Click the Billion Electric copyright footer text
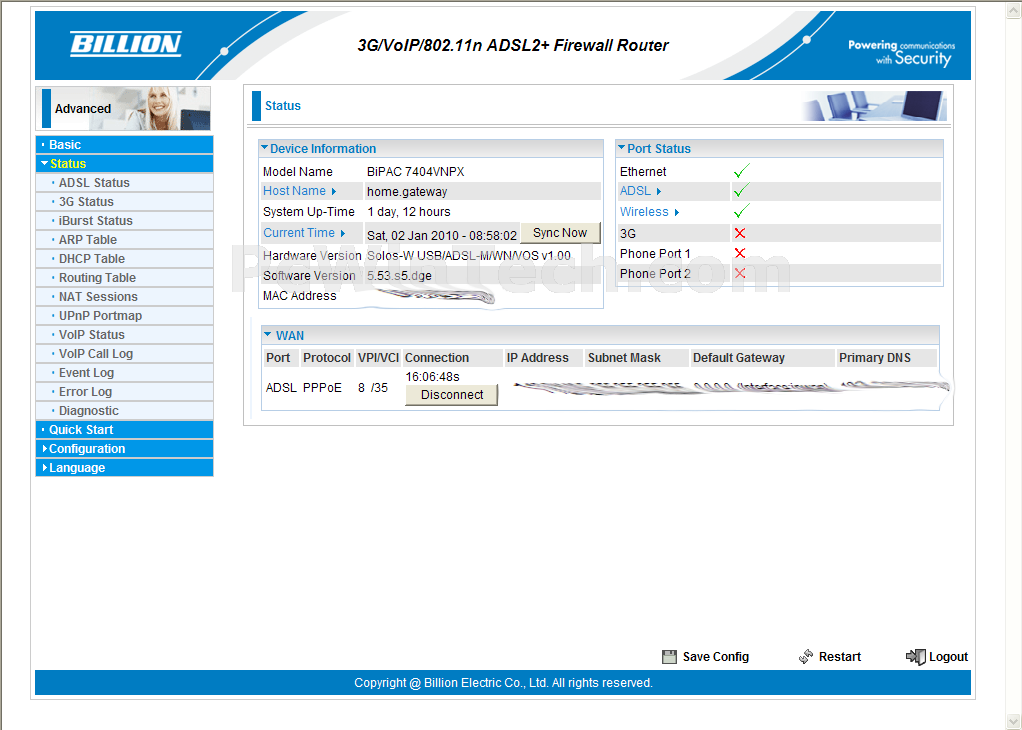This screenshot has width=1022, height=730. pyautogui.click(x=503, y=683)
